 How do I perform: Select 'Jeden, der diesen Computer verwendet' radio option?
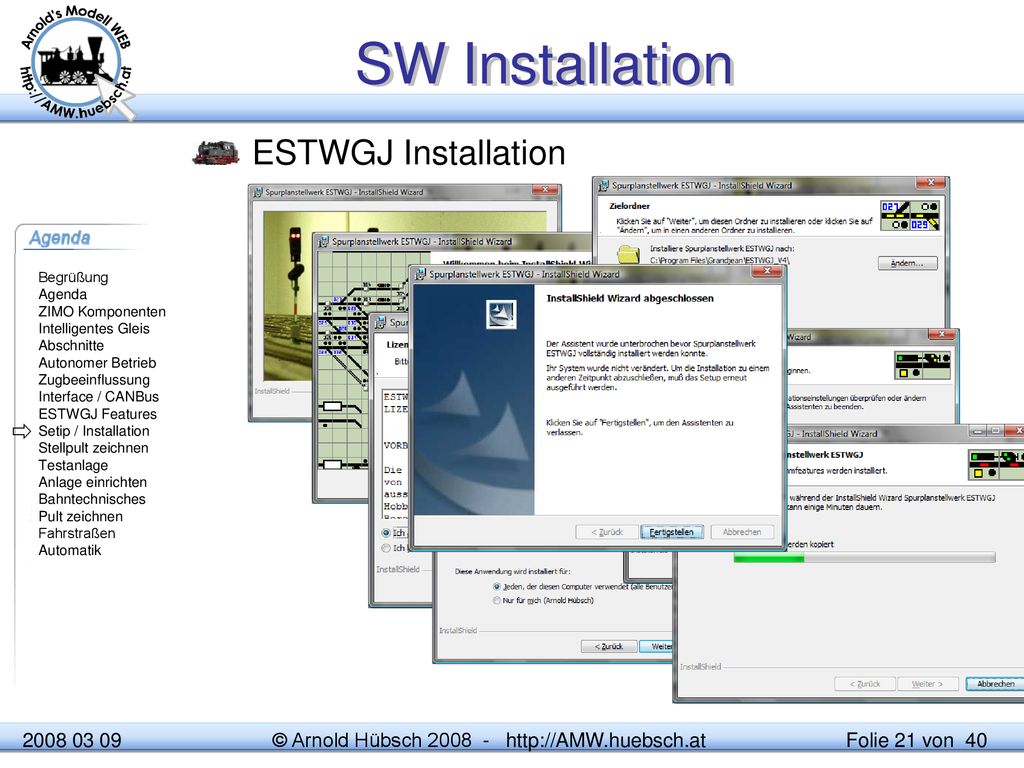pyautogui.click(x=497, y=587)
